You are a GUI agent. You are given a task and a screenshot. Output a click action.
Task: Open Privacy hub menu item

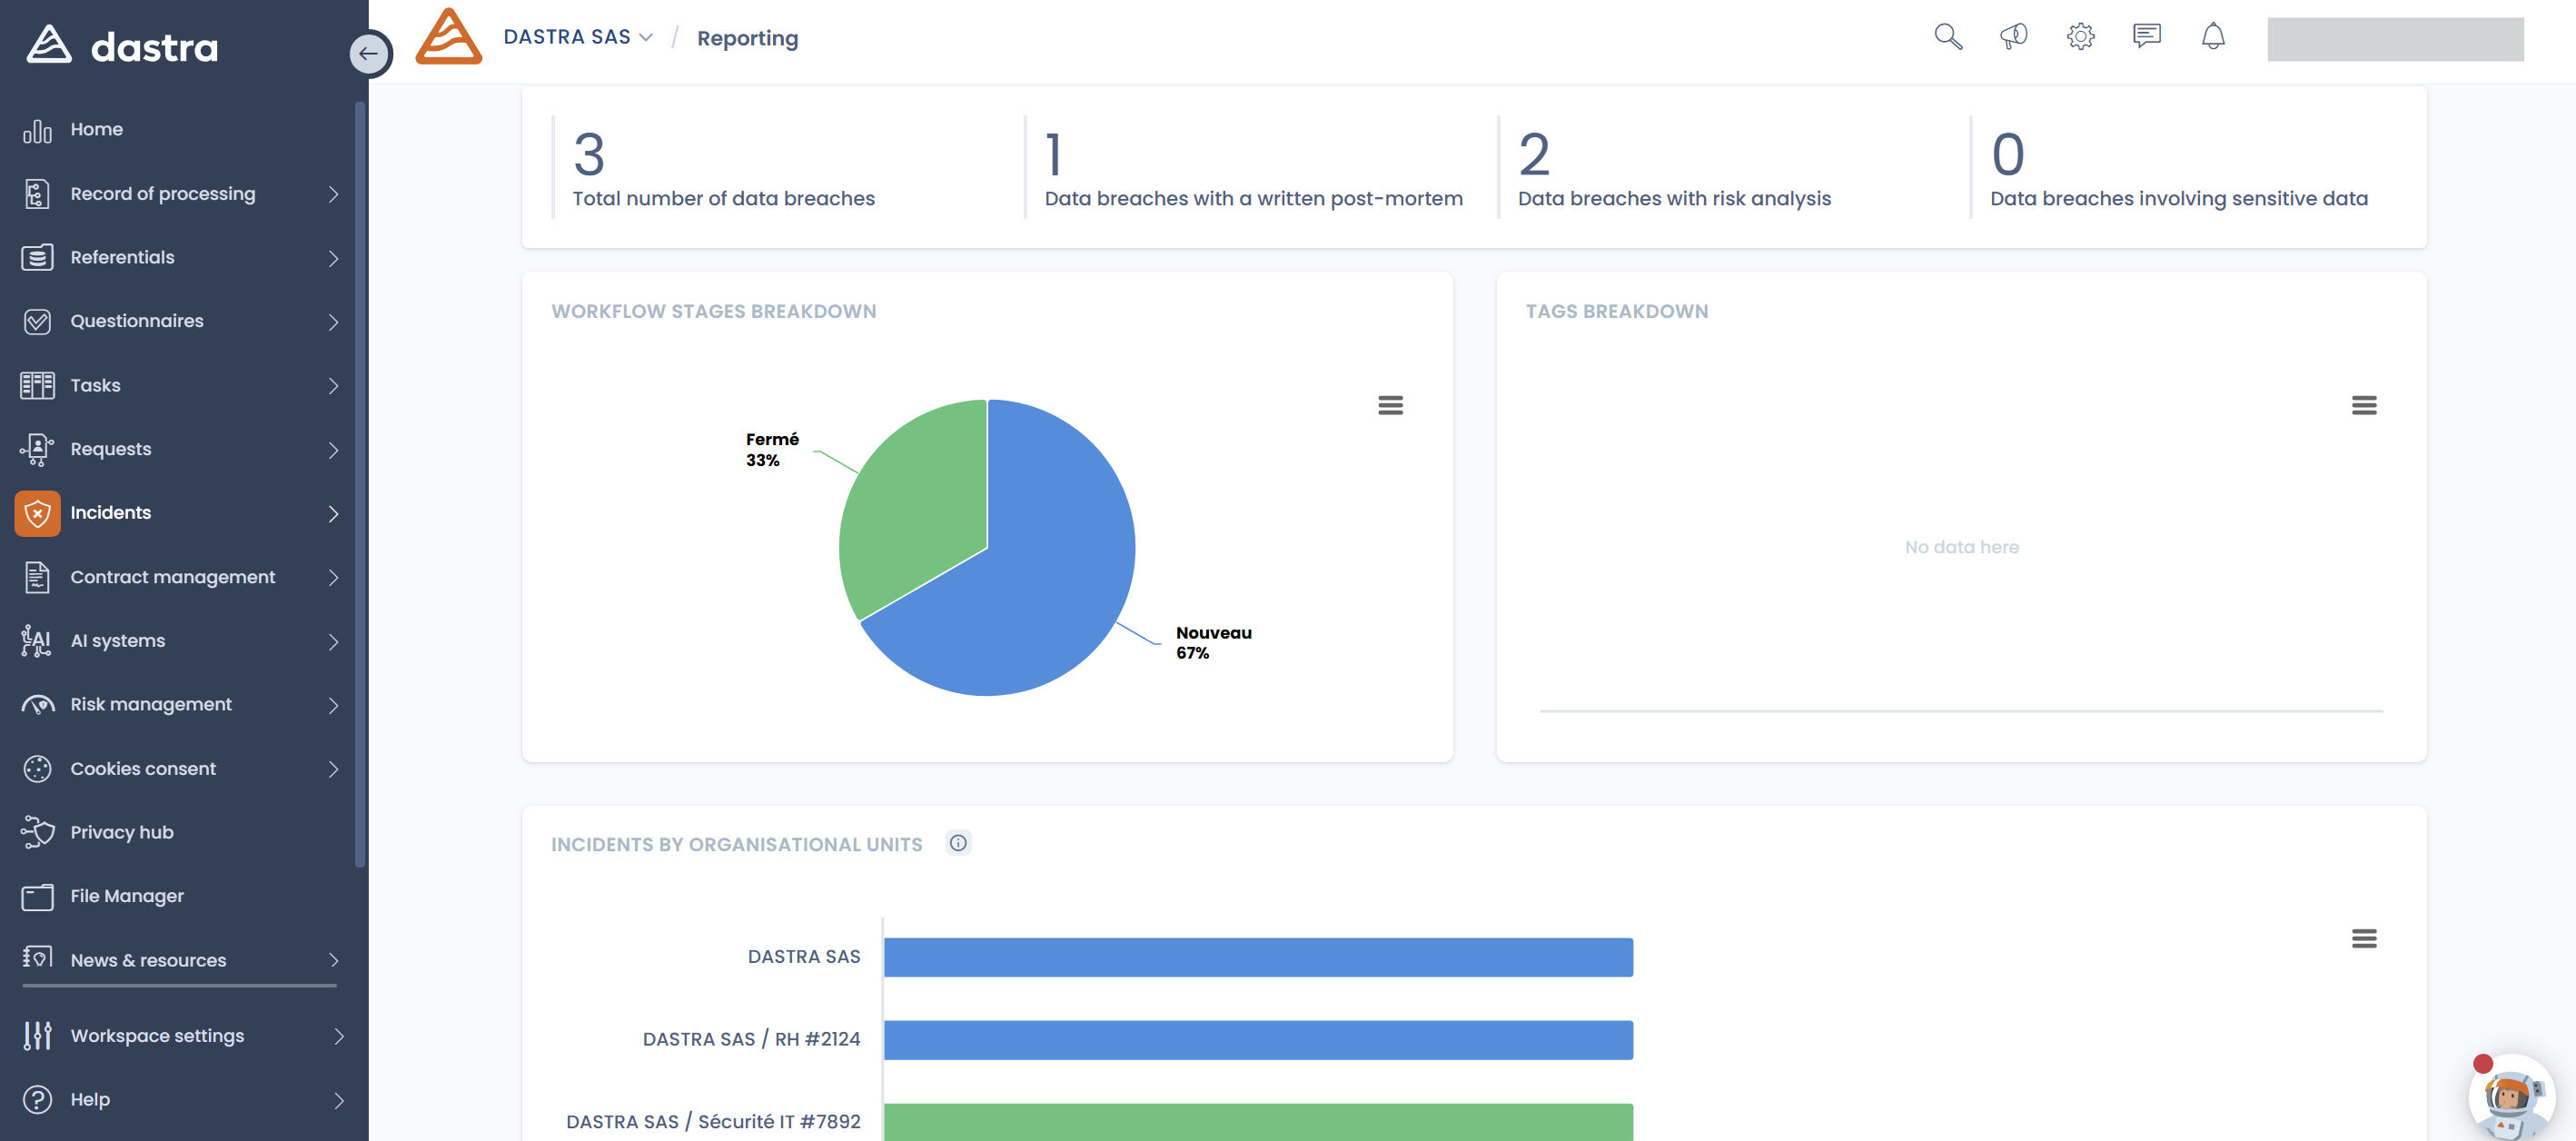coord(121,832)
